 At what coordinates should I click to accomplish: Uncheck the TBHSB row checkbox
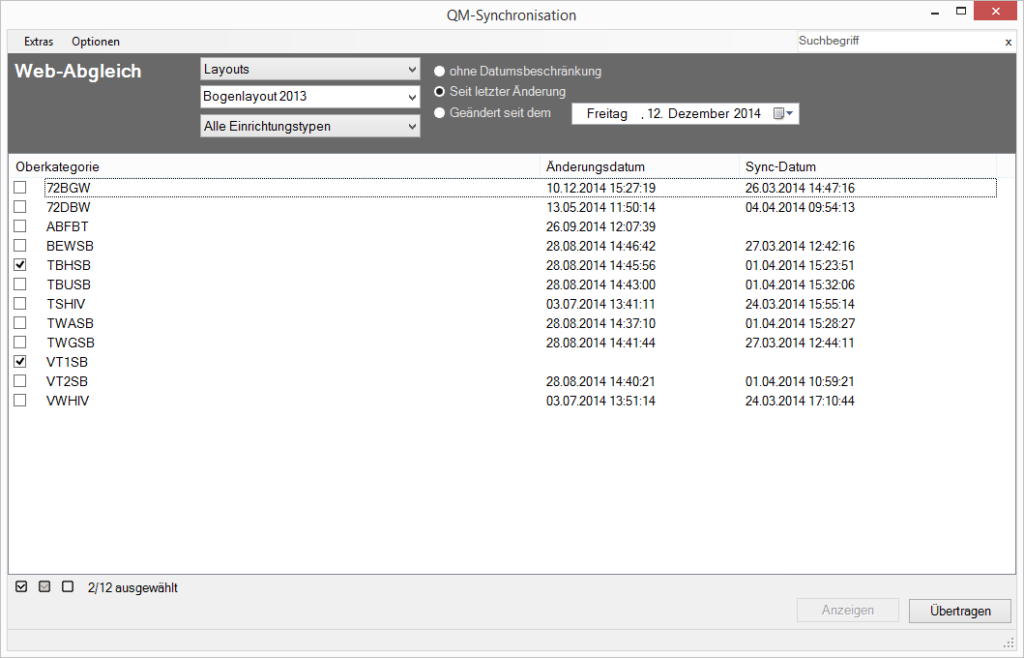[x=20, y=265]
